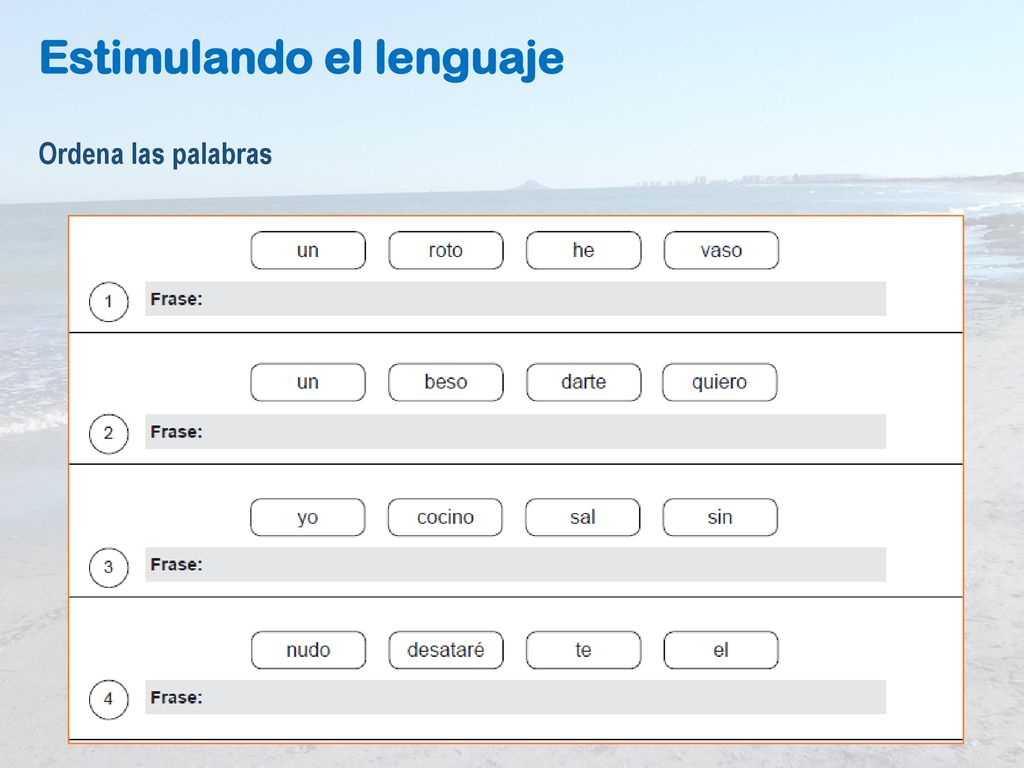Click the word 'he' in exercise 1
1024x768 pixels.
coord(584,250)
